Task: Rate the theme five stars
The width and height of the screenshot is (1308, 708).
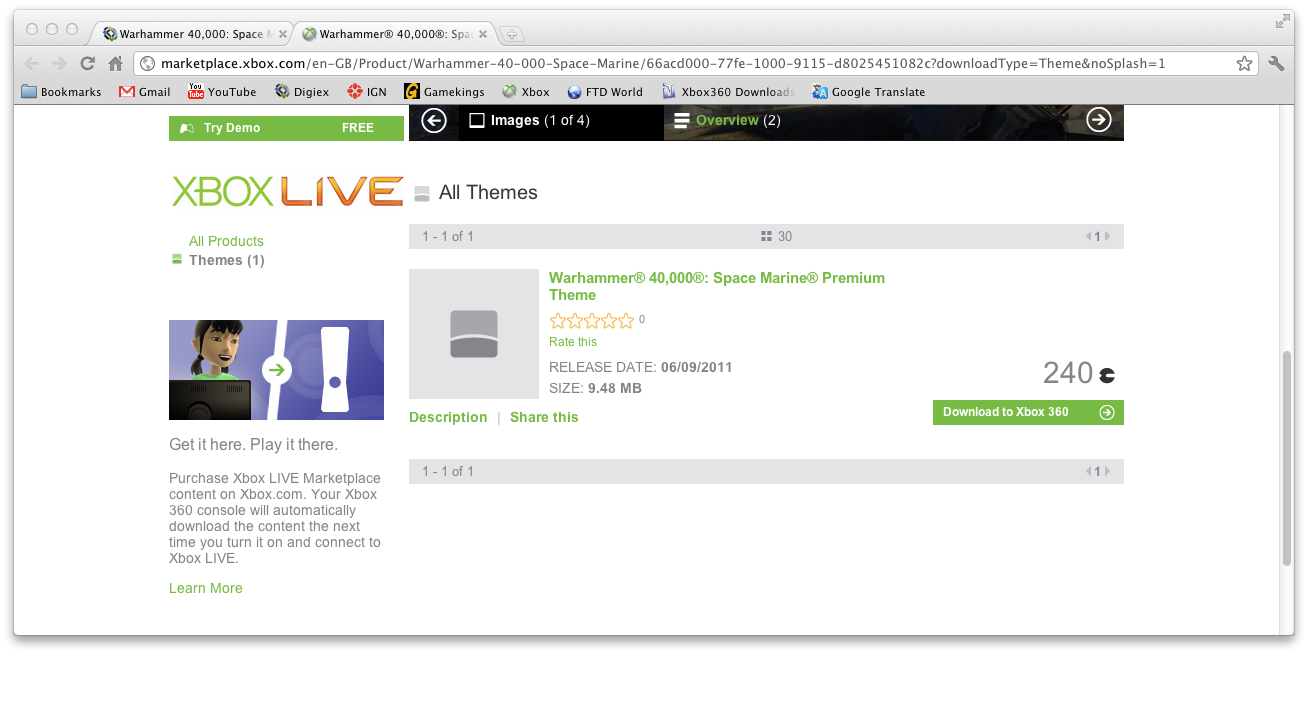Action: coord(626,321)
